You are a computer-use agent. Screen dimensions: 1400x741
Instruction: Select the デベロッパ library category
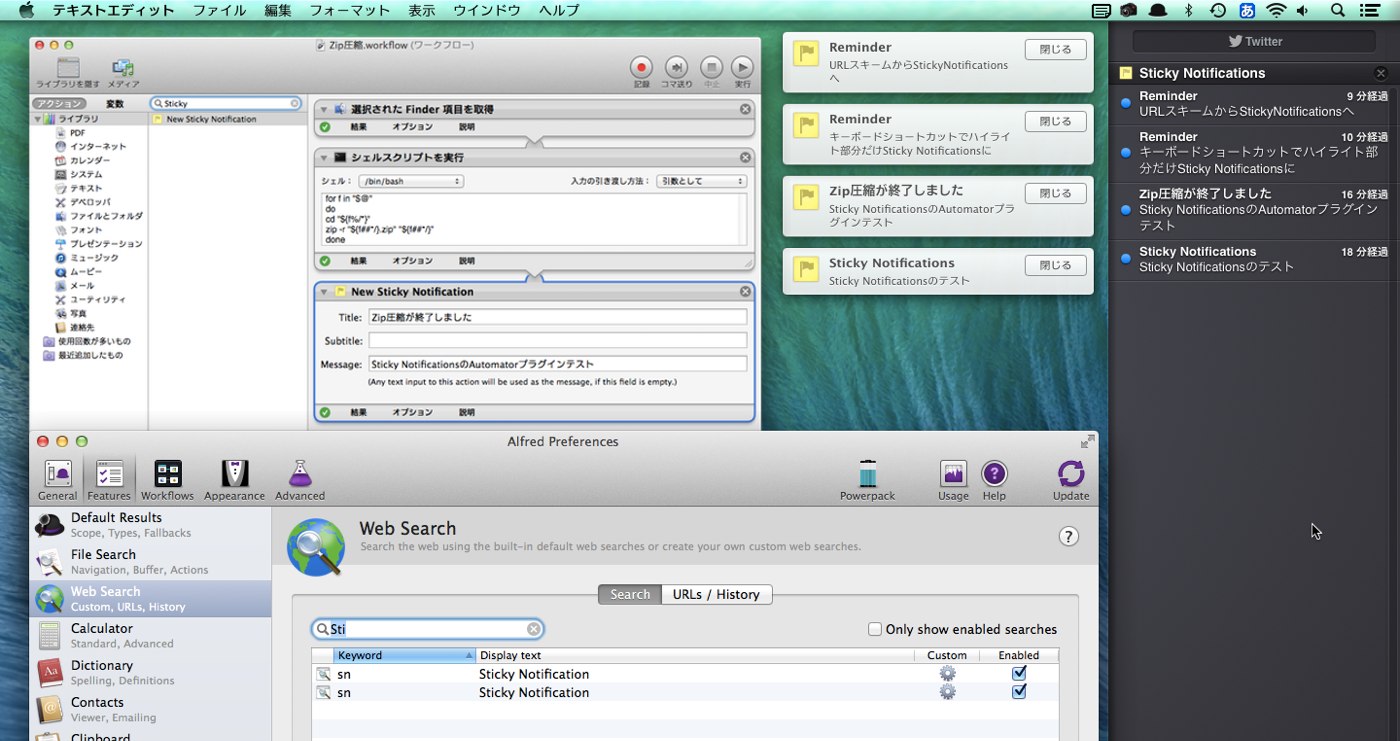[89, 202]
